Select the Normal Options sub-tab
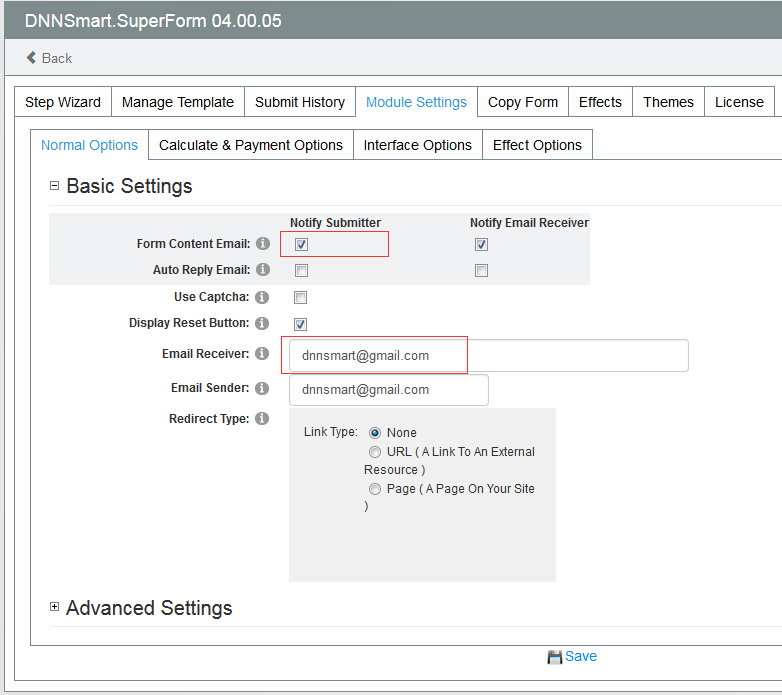The width and height of the screenshot is (782, 695). click(89, 145)
